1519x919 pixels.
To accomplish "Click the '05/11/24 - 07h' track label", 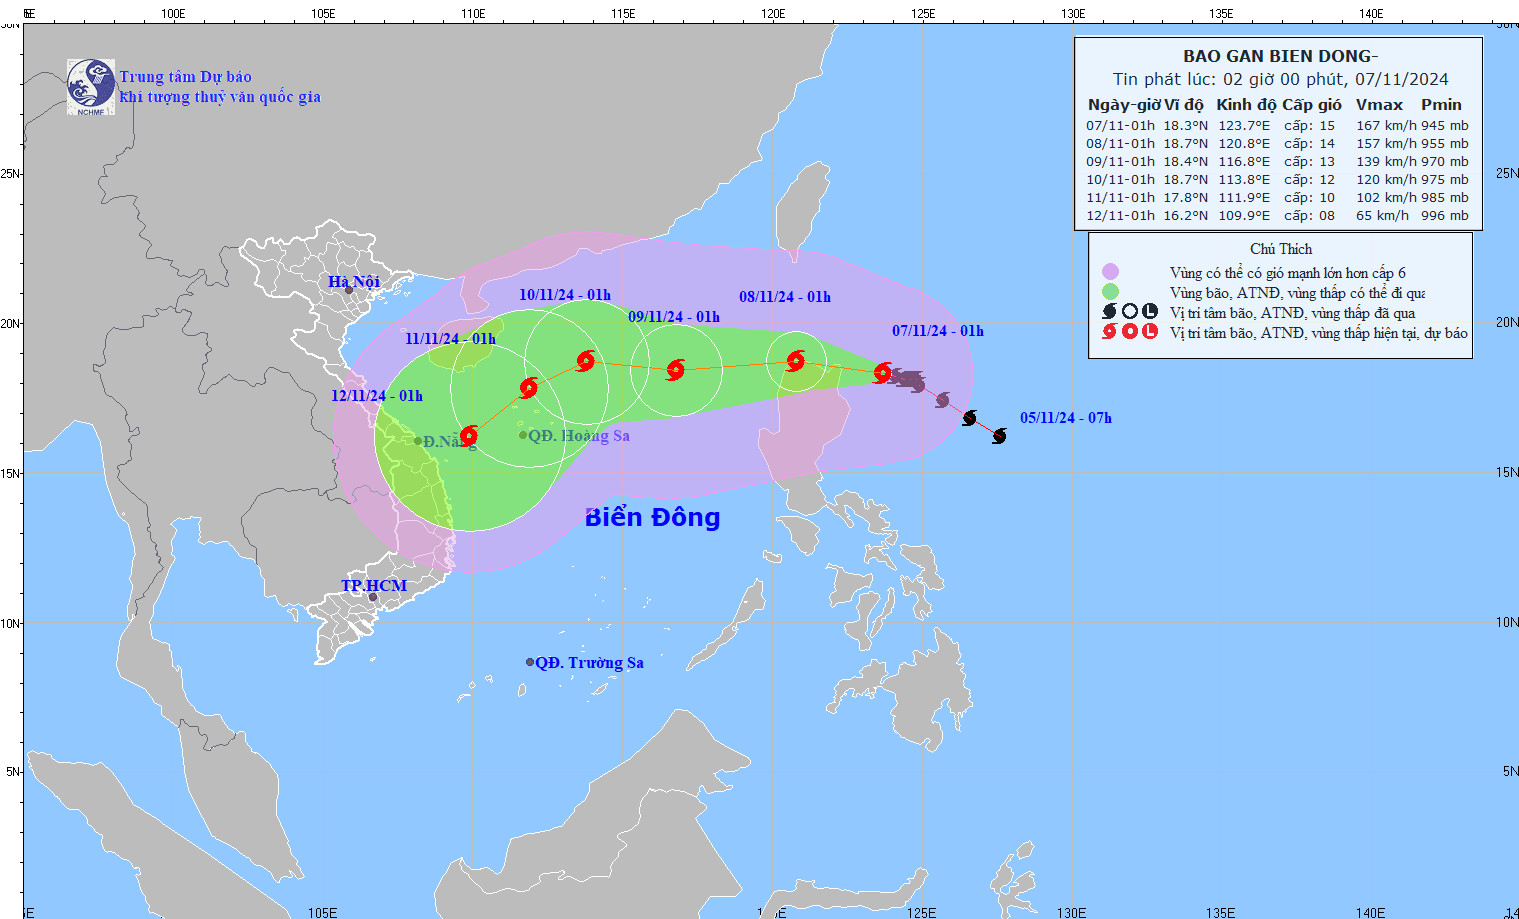I will (1066, 418).
